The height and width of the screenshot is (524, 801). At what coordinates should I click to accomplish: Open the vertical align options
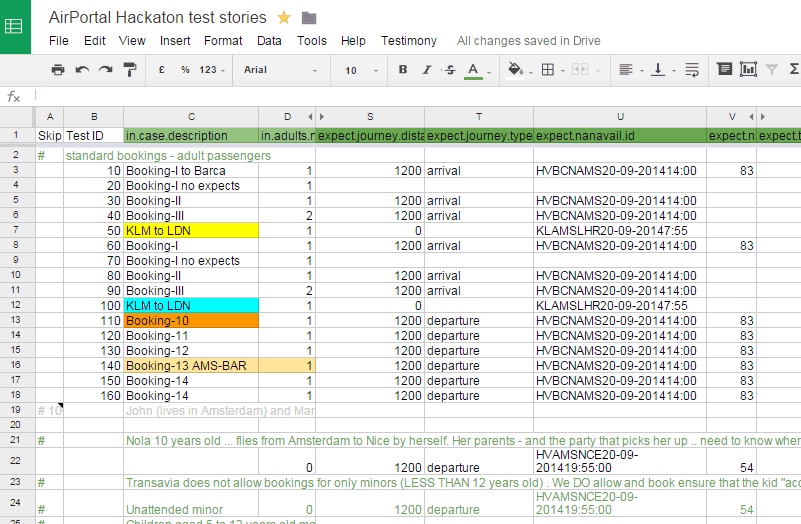[x=658, y=69]
